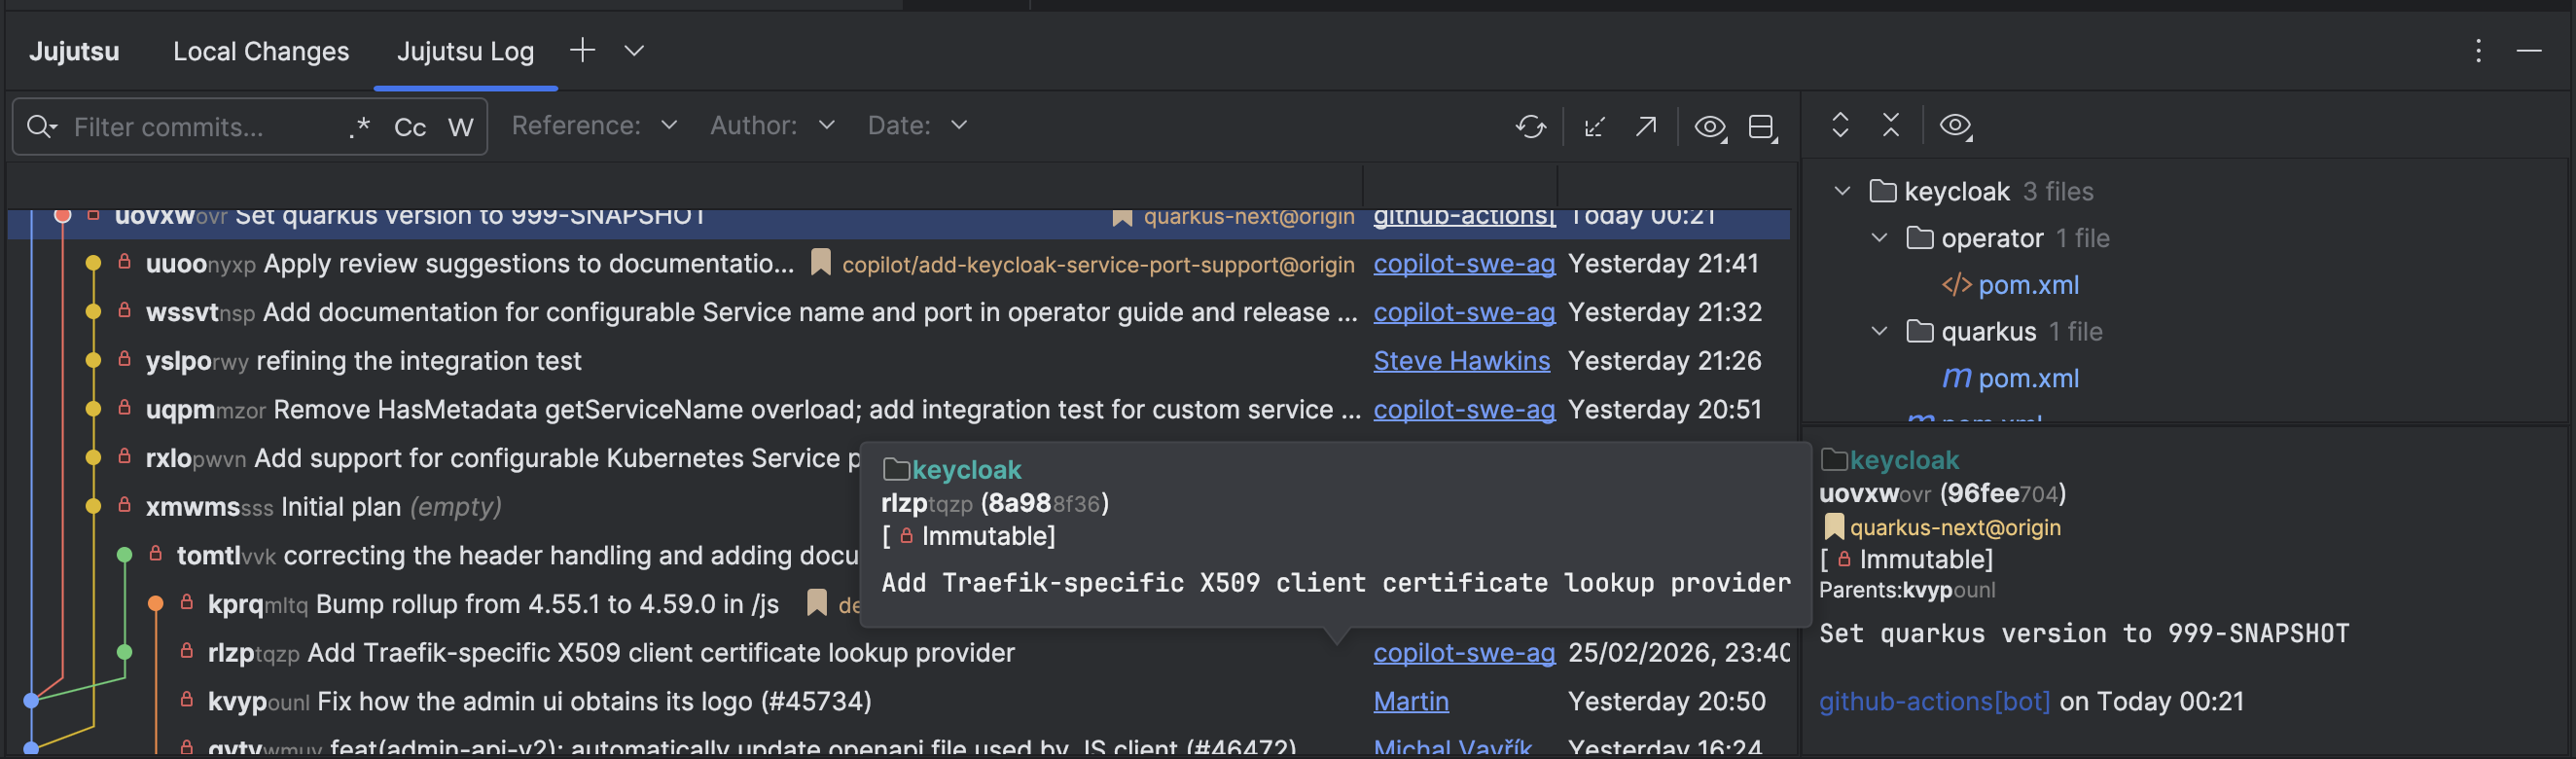This screenshot has height=759, width=2576.
Task: Add a new log tab with plus
Action: tap(582, 50)
